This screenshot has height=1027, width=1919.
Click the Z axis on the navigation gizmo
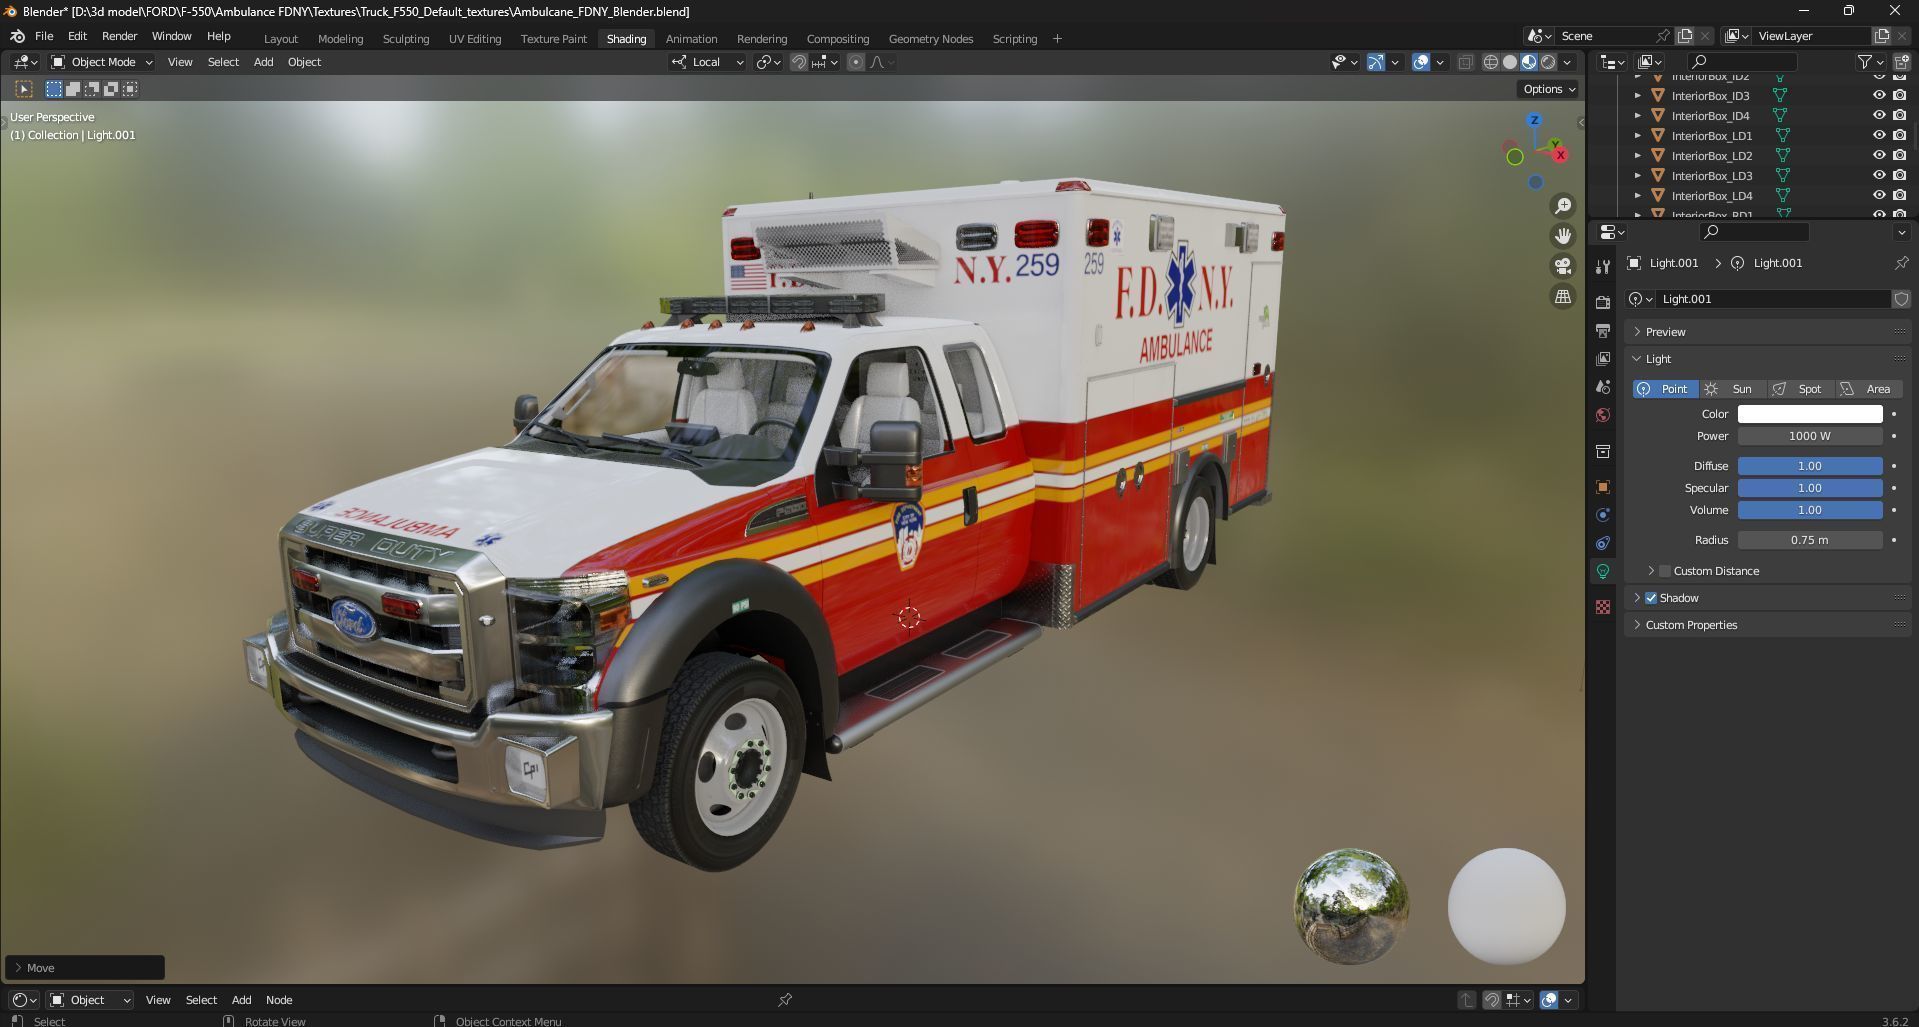pyautogui.click(x=1534, y=120)
